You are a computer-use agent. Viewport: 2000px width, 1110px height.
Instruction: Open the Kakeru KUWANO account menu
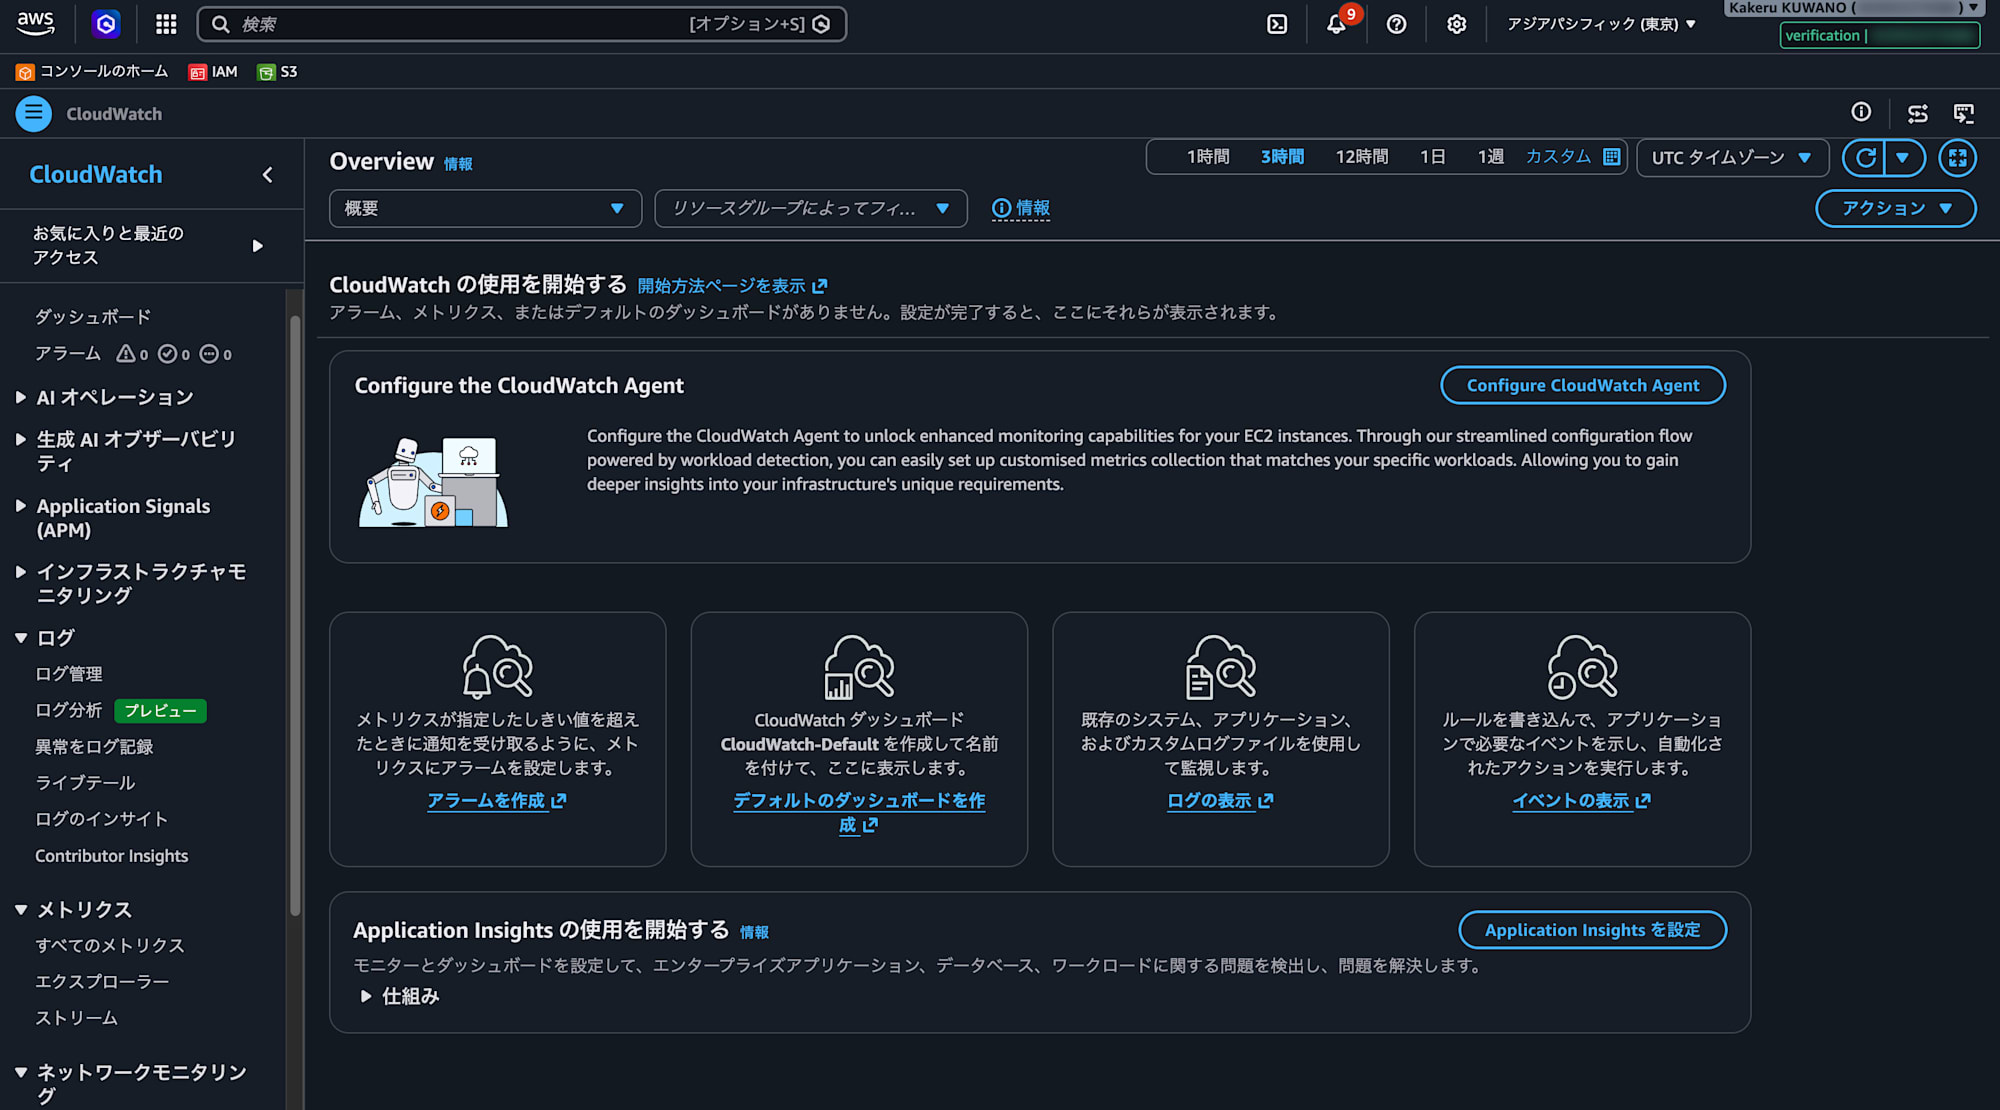click(1854, 8)
